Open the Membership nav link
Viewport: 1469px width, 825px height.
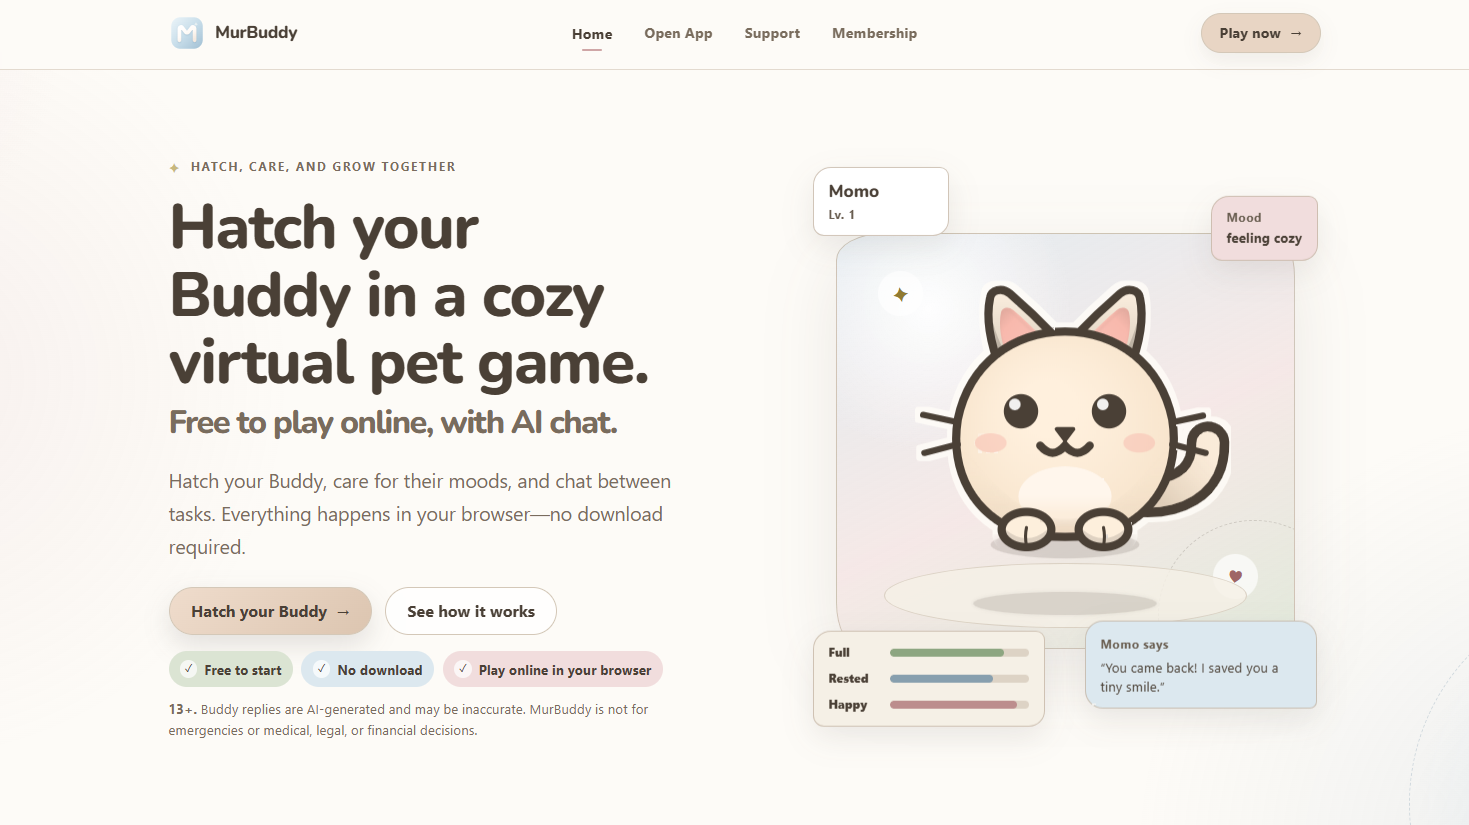(874, 33)
